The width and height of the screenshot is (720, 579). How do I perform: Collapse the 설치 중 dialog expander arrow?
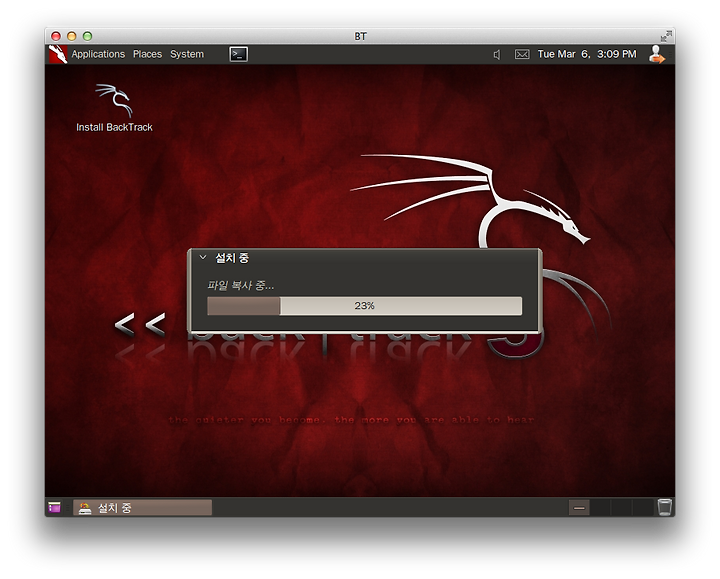pyautogui.click(x=203, y=257)
